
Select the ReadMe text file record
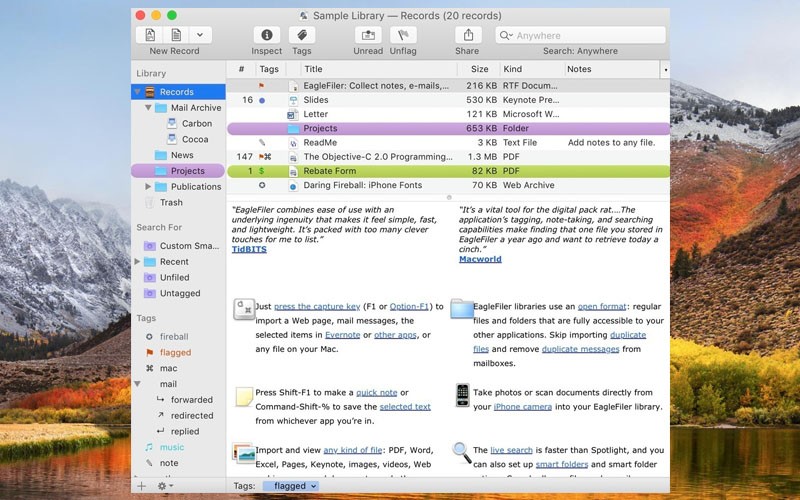448,143
